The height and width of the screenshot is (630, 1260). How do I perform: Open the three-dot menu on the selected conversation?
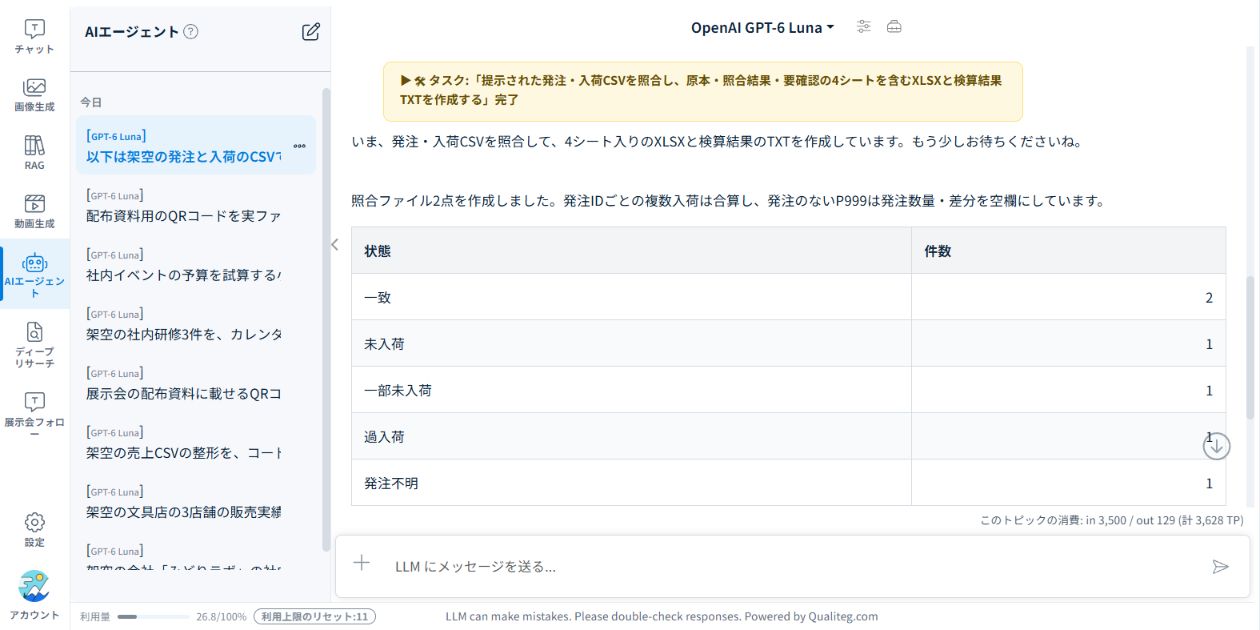[x=299, y=146]
